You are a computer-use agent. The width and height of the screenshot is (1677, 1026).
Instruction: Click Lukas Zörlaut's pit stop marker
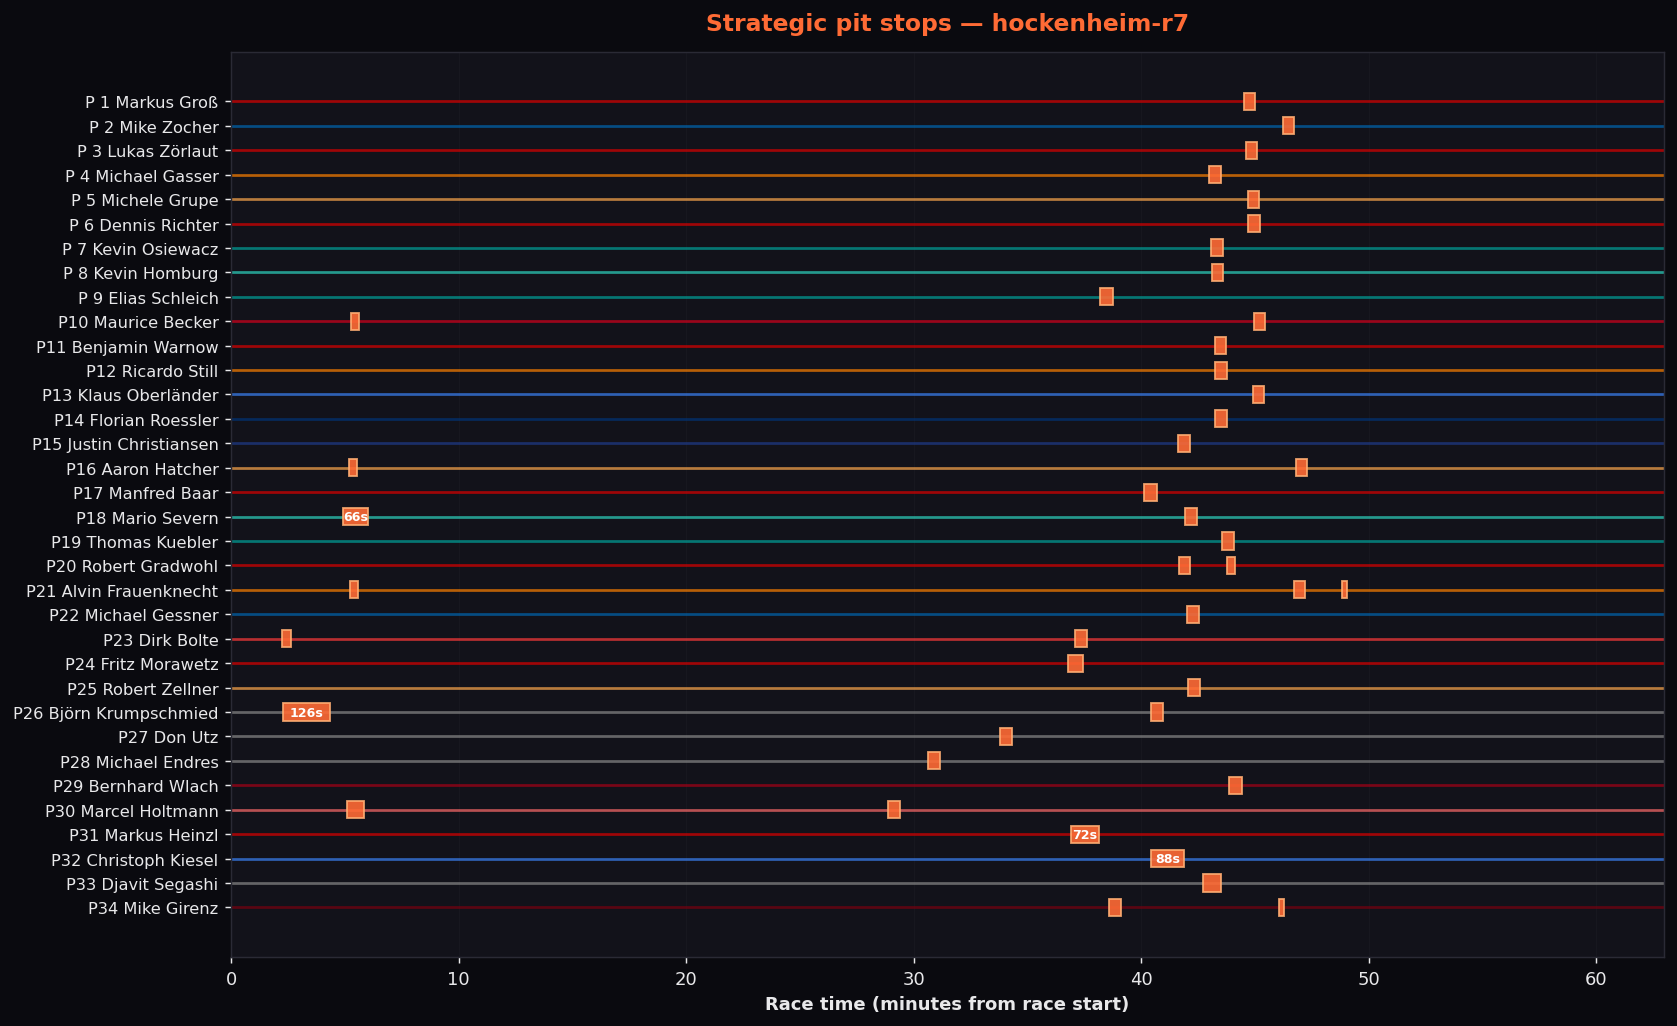[1251, 151]
